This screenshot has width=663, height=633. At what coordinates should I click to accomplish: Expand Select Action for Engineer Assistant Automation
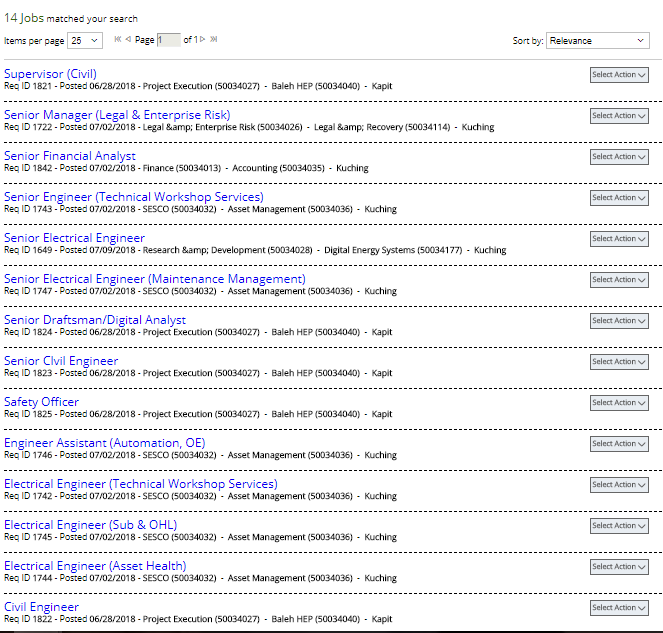(619, 444)
